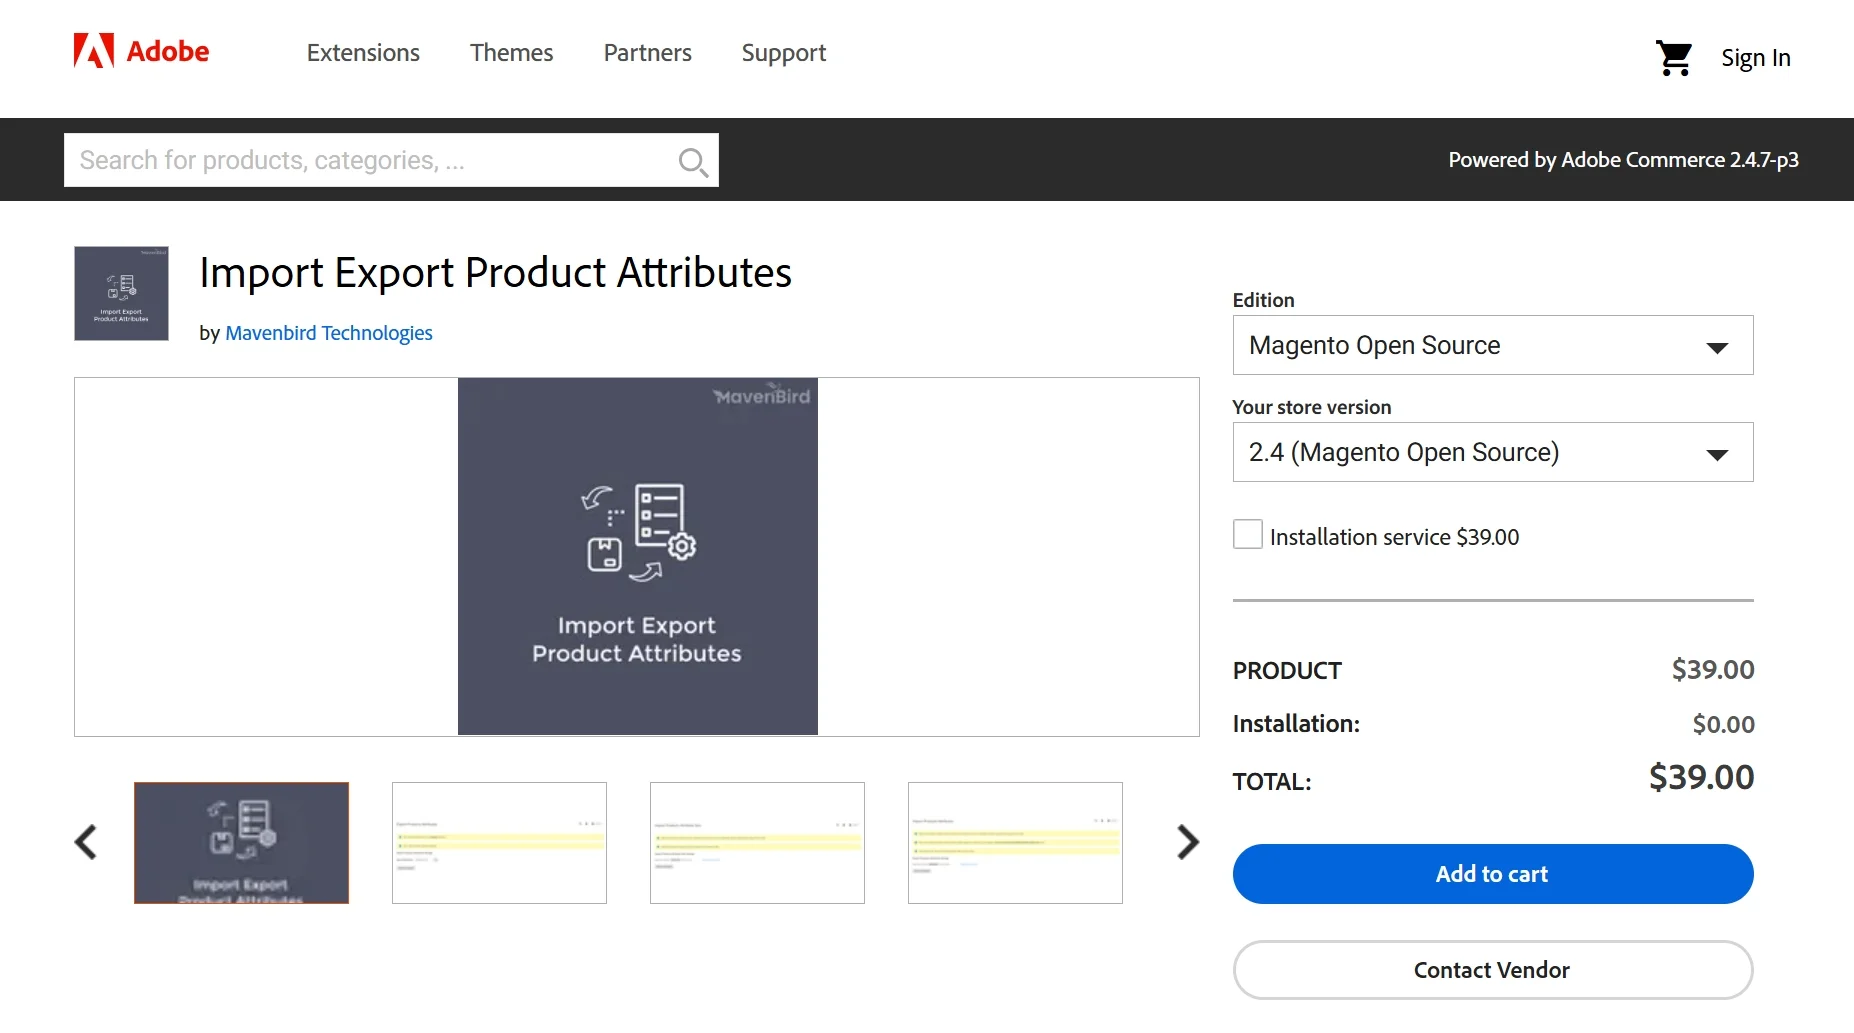The image size is (1854, 1033).
Task: Click the TOTAL $39.00 amount
Action: pos(1701,777)
